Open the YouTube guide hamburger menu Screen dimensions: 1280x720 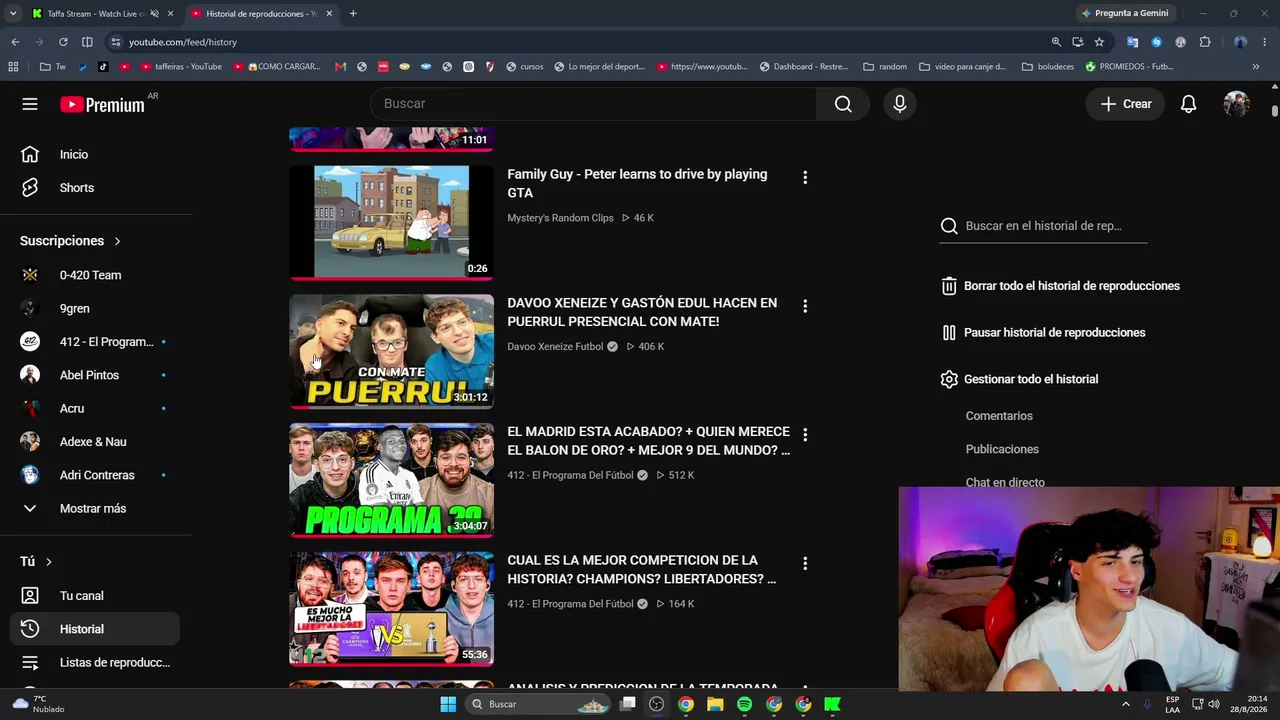point(30,104)
